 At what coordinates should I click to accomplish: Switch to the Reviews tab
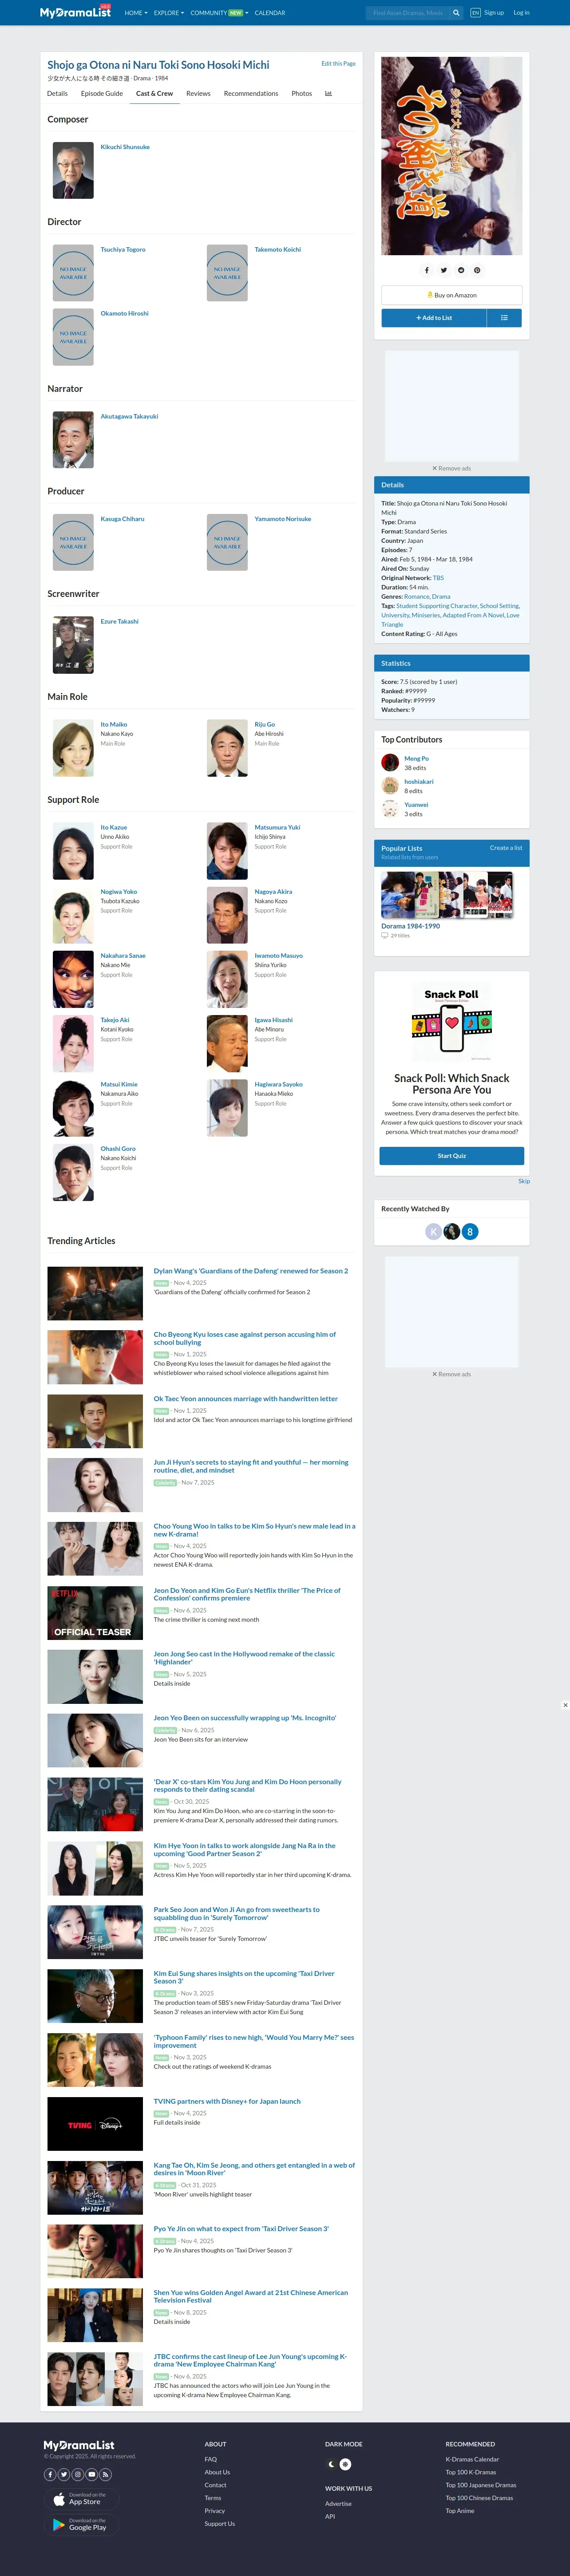tap(198, 94)
